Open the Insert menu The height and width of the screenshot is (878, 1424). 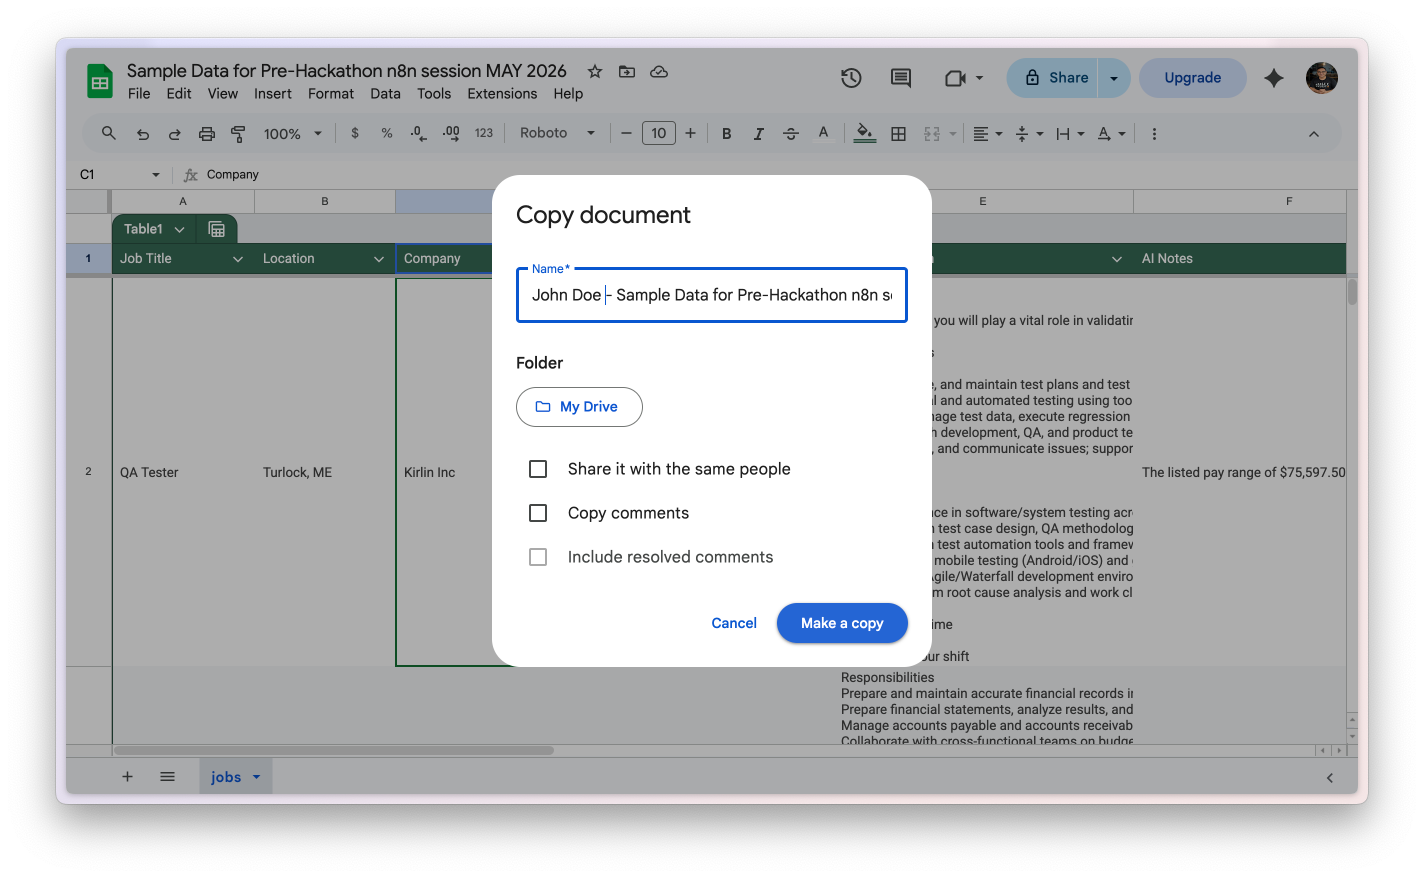(273, 94)
